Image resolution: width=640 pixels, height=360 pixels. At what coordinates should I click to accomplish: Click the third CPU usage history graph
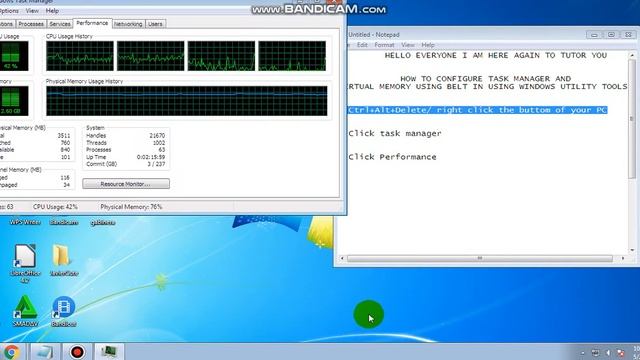tap(221, 56)
